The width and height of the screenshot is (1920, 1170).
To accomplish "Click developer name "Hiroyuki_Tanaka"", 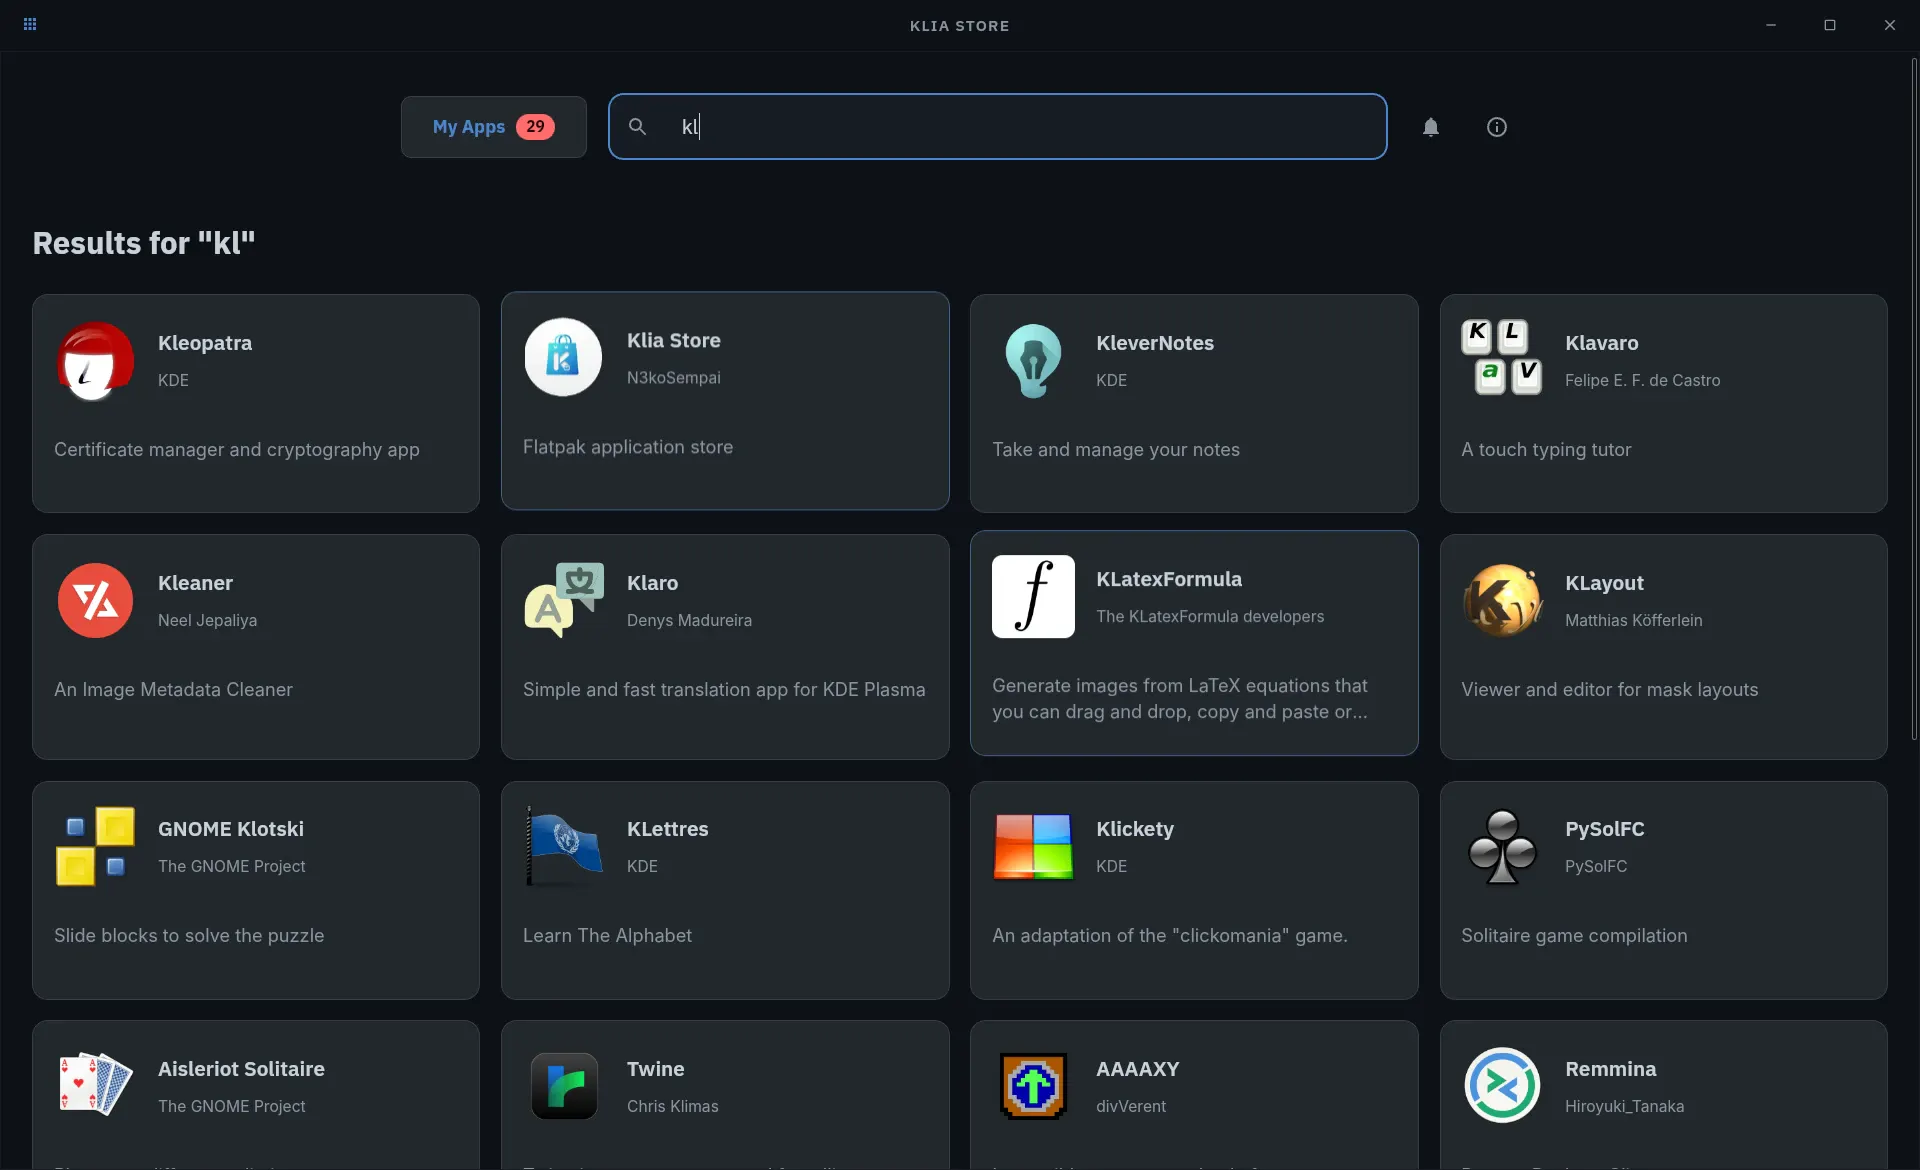I will [x=1625, y=1107].
